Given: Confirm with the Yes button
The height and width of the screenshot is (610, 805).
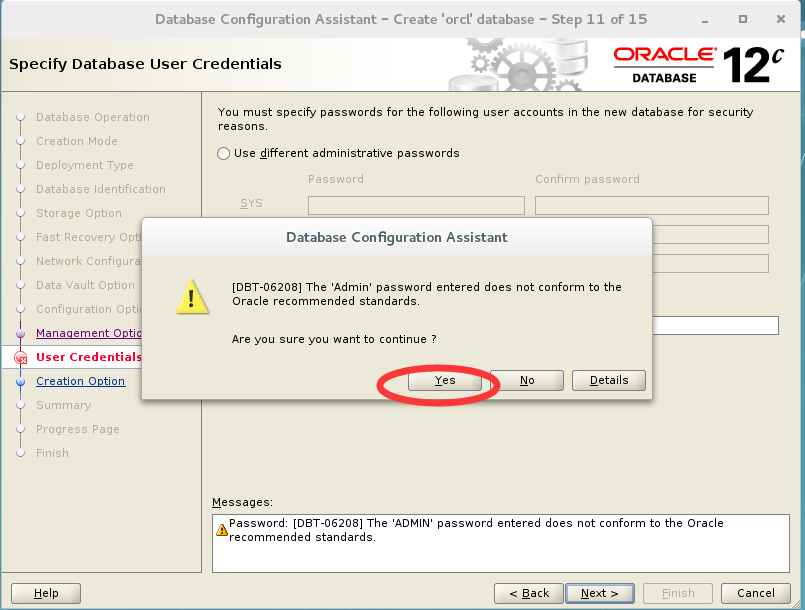Looking at the screenshot, I should (445, 380).
